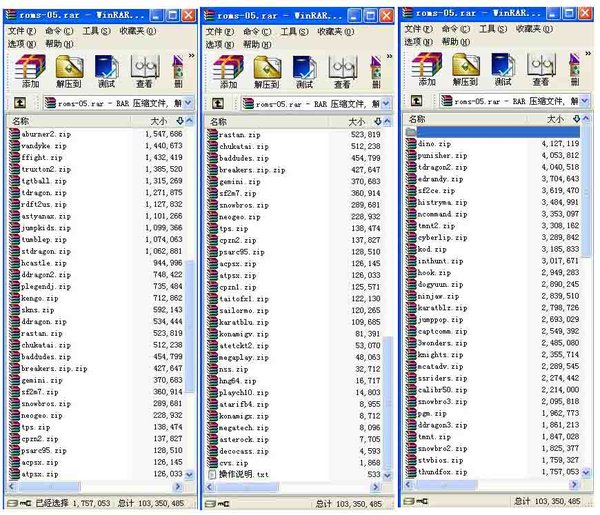Open the 选项(N) menu in the right window
This screenshot has width=600, height=515.
(419, 42)
